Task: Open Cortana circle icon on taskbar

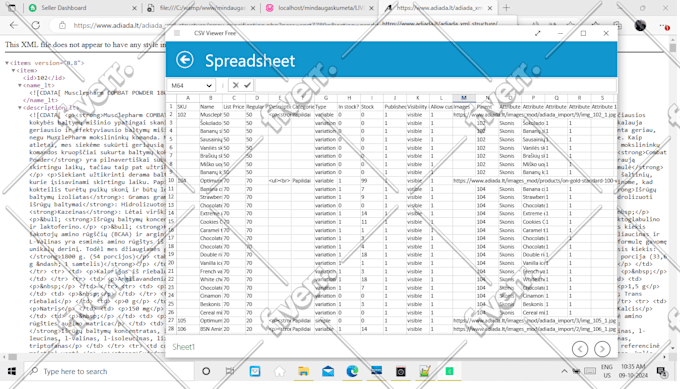Action: point(206,371)
